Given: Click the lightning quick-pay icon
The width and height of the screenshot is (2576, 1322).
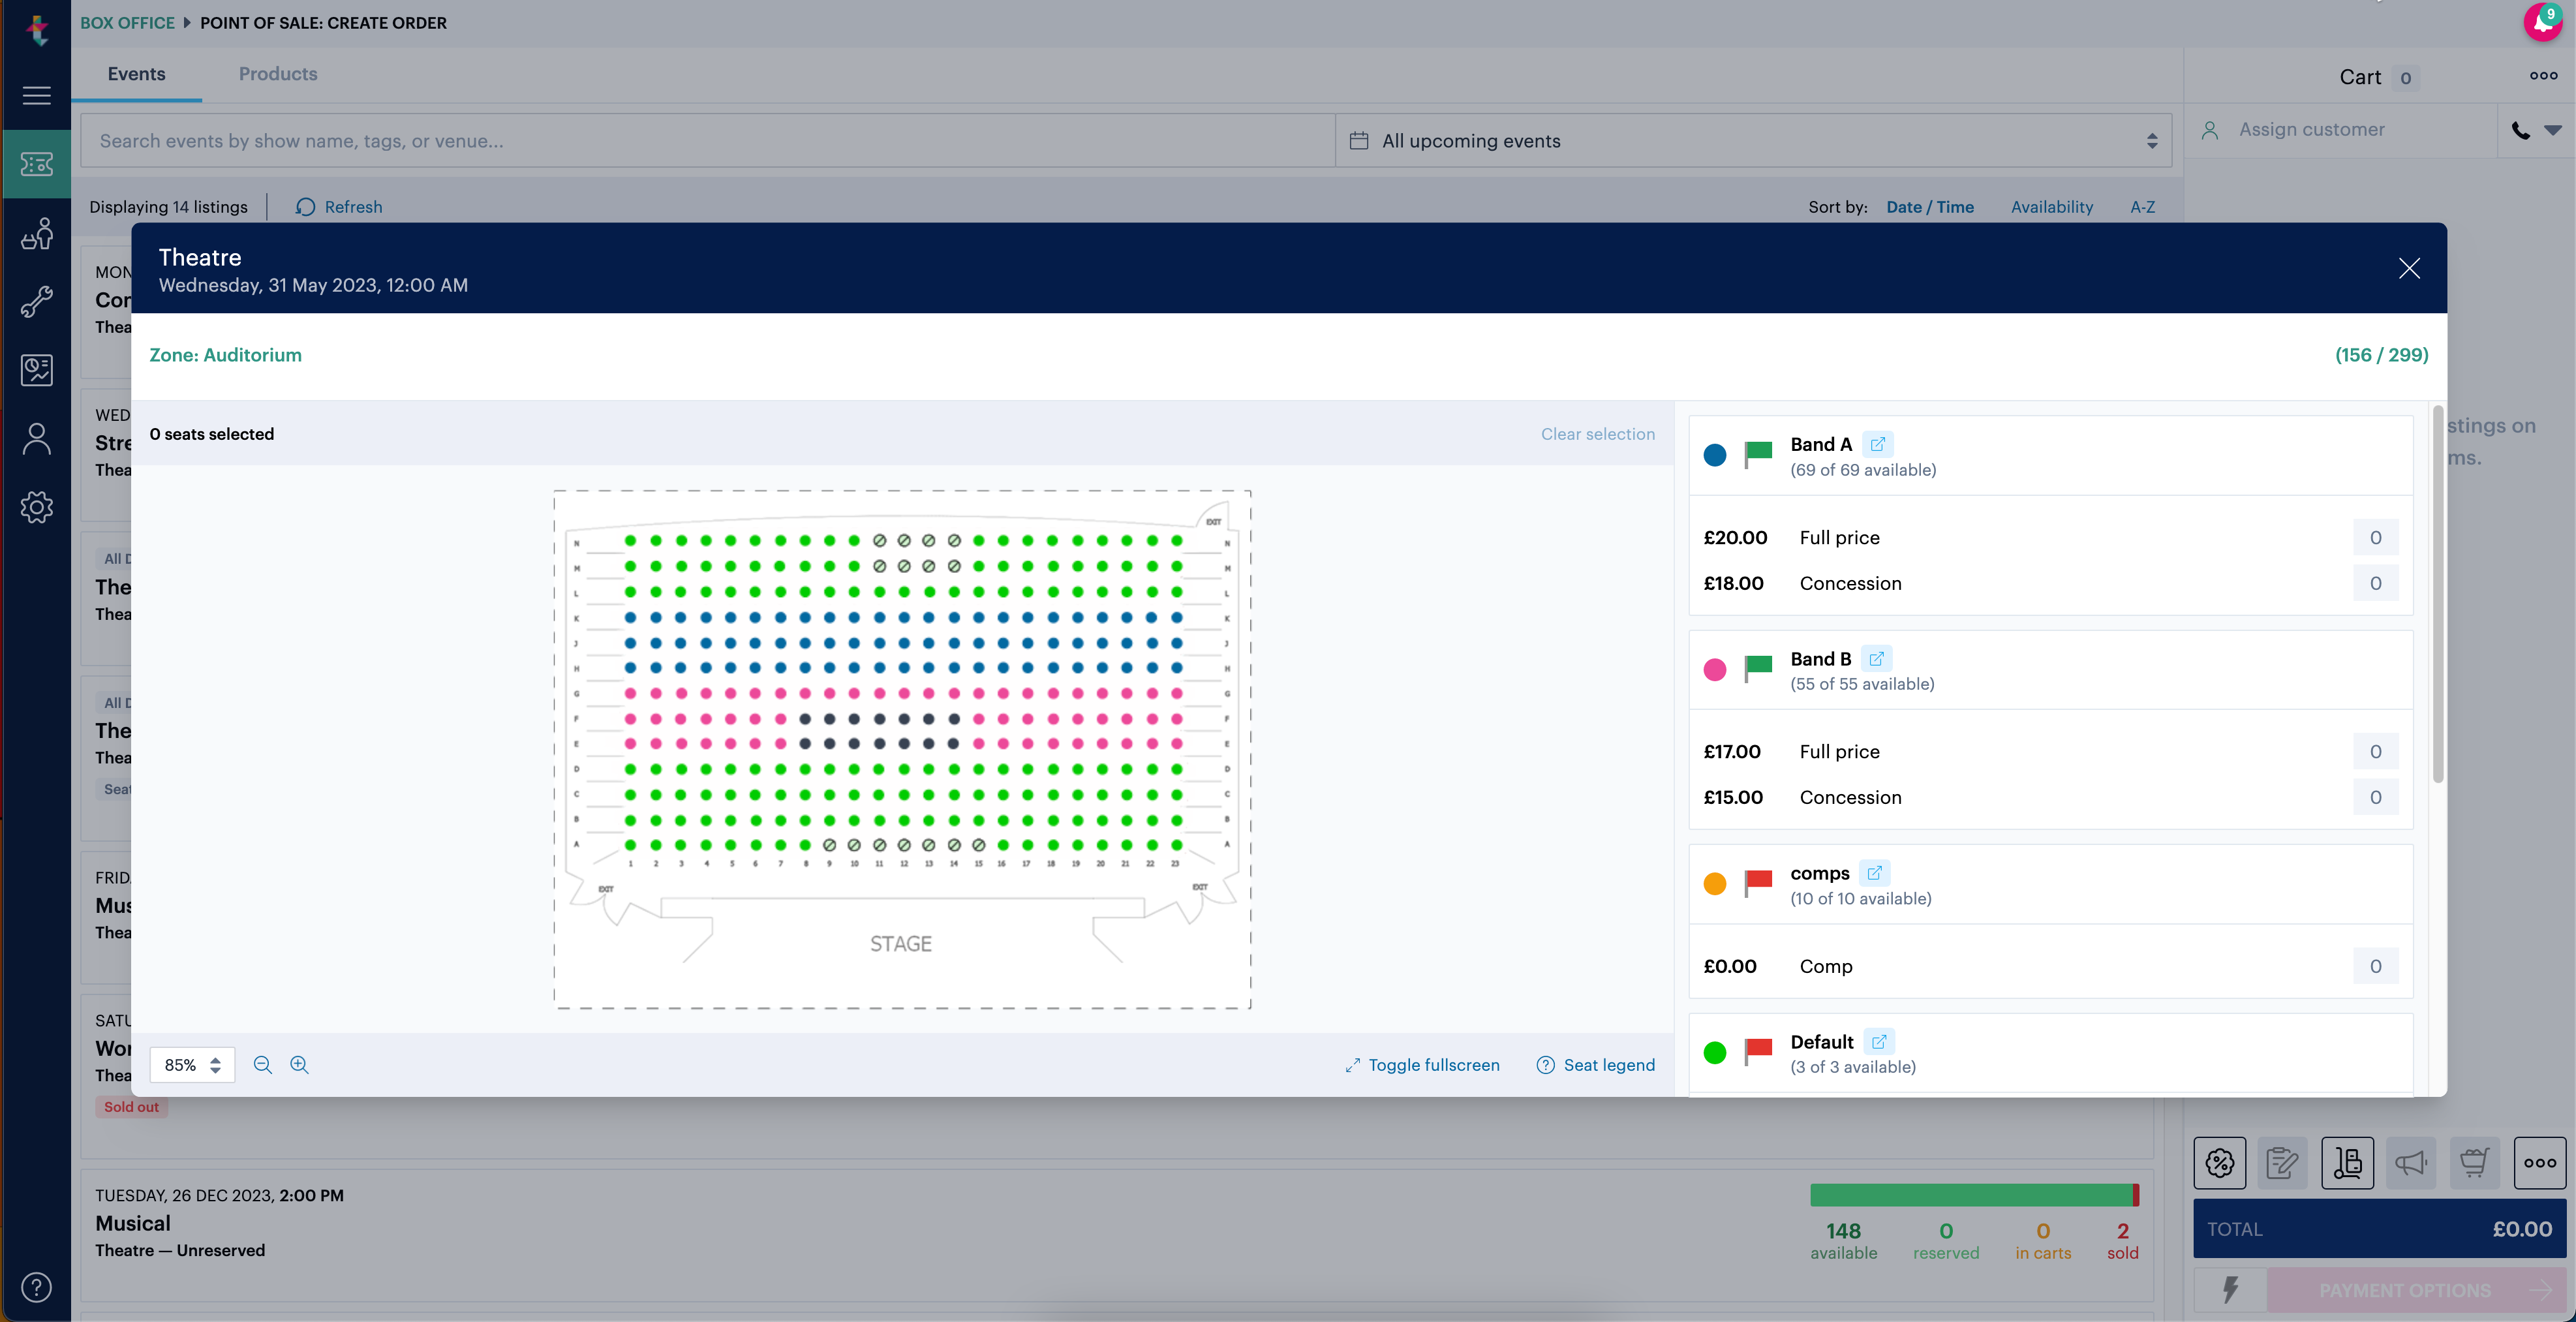Looking at the screenshot, I should tap(2230, 1290).
